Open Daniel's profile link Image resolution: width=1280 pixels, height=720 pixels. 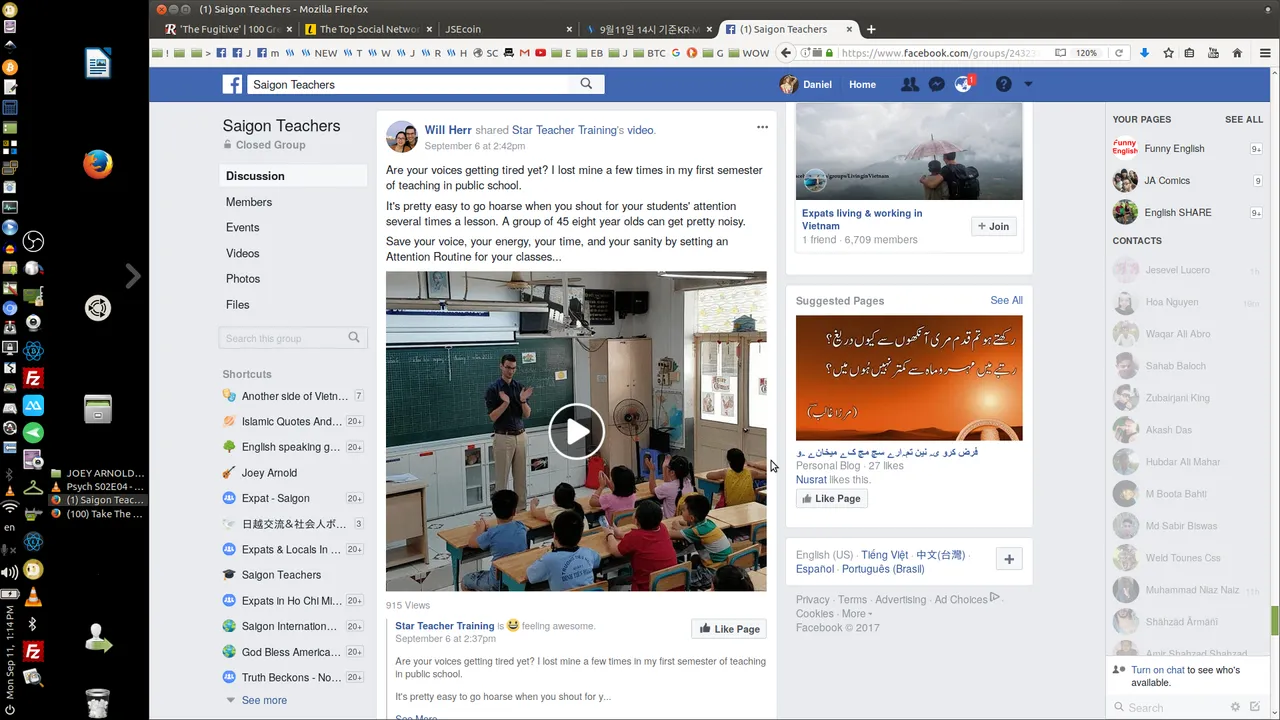[x=806, y=85]
